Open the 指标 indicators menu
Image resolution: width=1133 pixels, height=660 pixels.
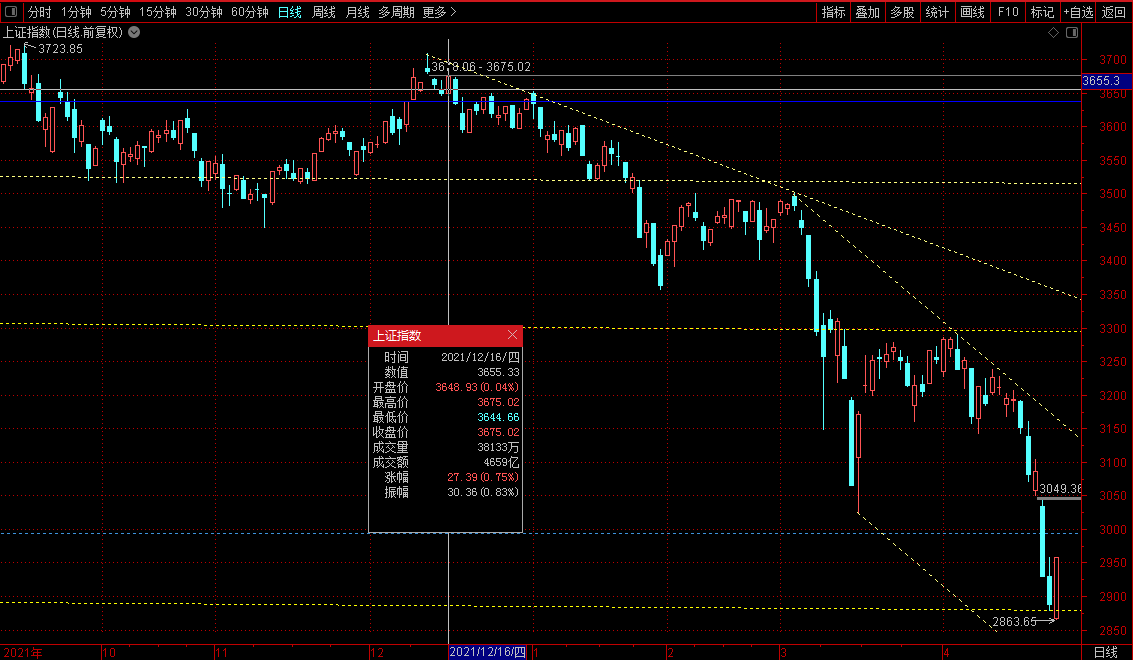[x=833, y=12]
